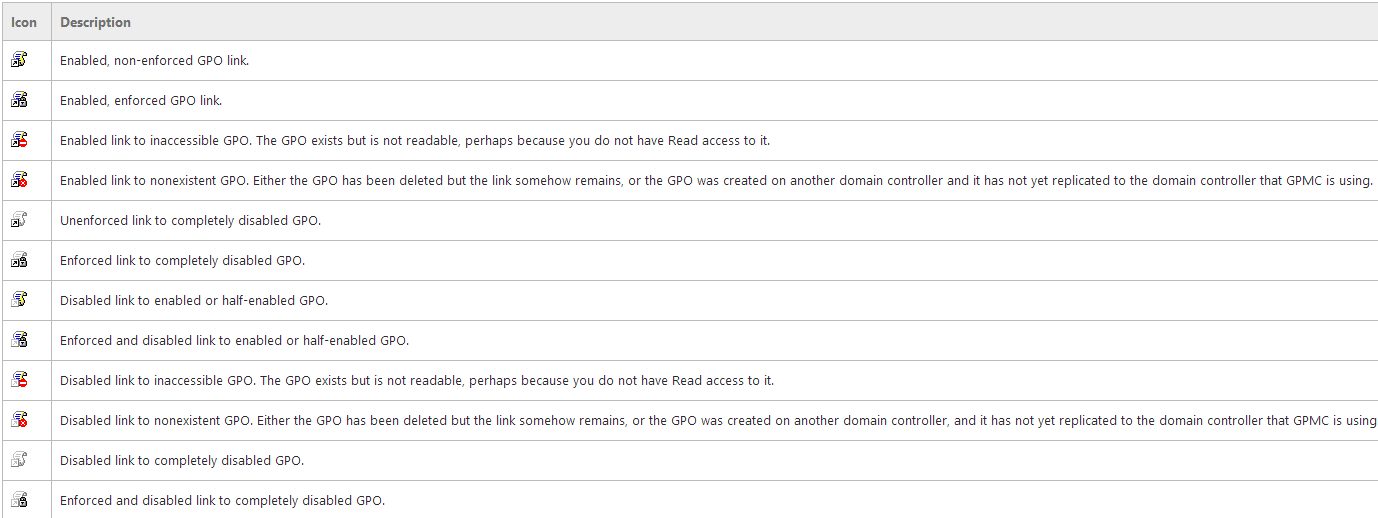This screenshot has height=518, width=1378.
Task: Click the Description column header
Action: 95,22
